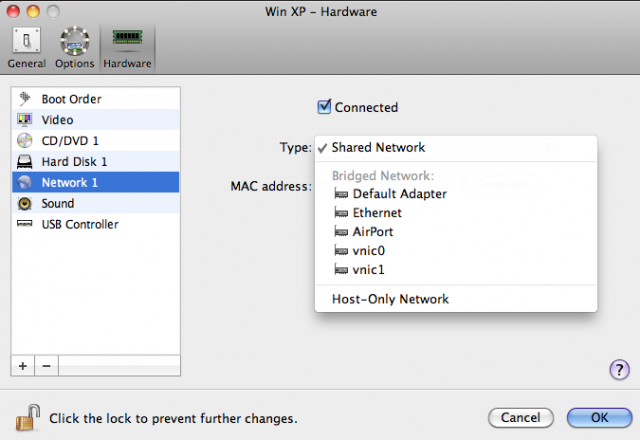640x440 pixels.
Task: Select the Hard Disk 1 drive icon
Action: [x=25, y=161]
